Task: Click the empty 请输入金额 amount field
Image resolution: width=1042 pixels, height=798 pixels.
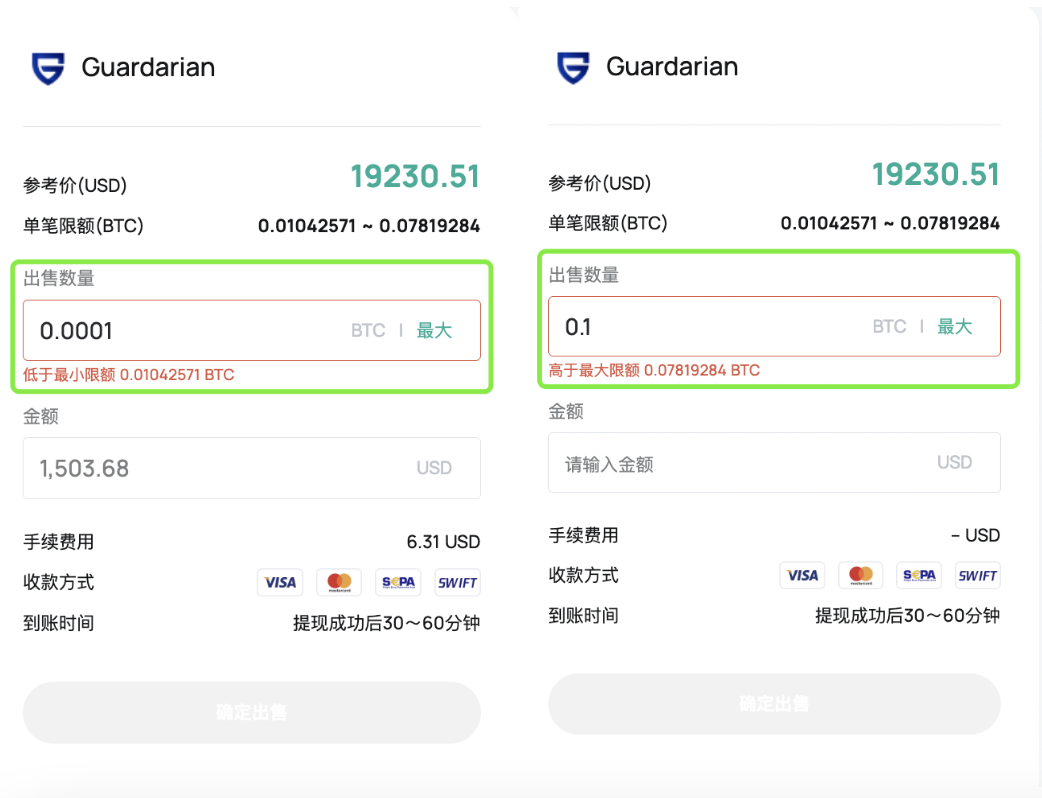Action: 740,463
